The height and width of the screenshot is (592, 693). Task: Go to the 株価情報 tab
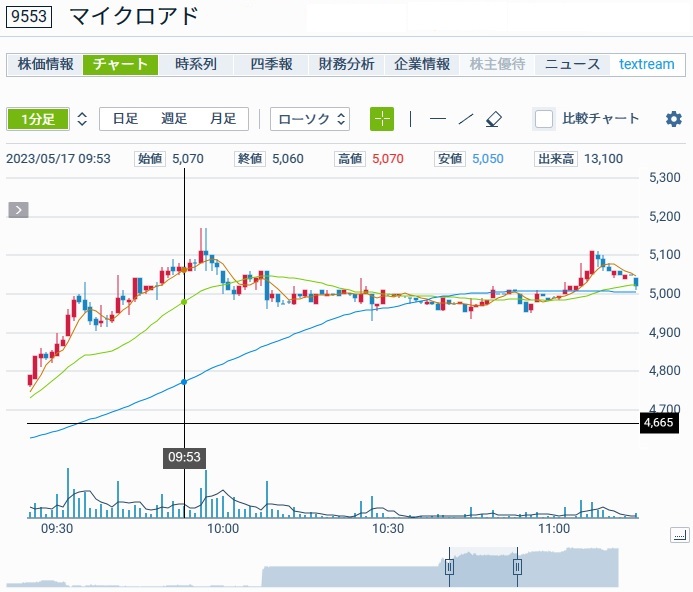(46, 64)
